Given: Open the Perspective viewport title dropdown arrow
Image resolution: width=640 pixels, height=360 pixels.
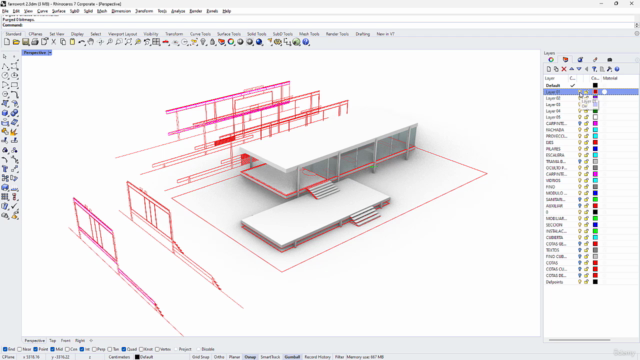Looking at the screenshot, I should 50,53.
